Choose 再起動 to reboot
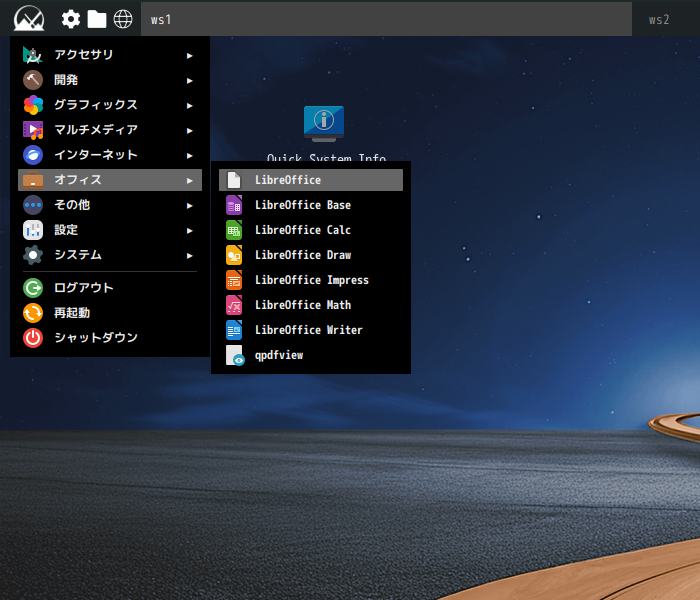The height and width of the screenshot is (600, 700). 110,313
